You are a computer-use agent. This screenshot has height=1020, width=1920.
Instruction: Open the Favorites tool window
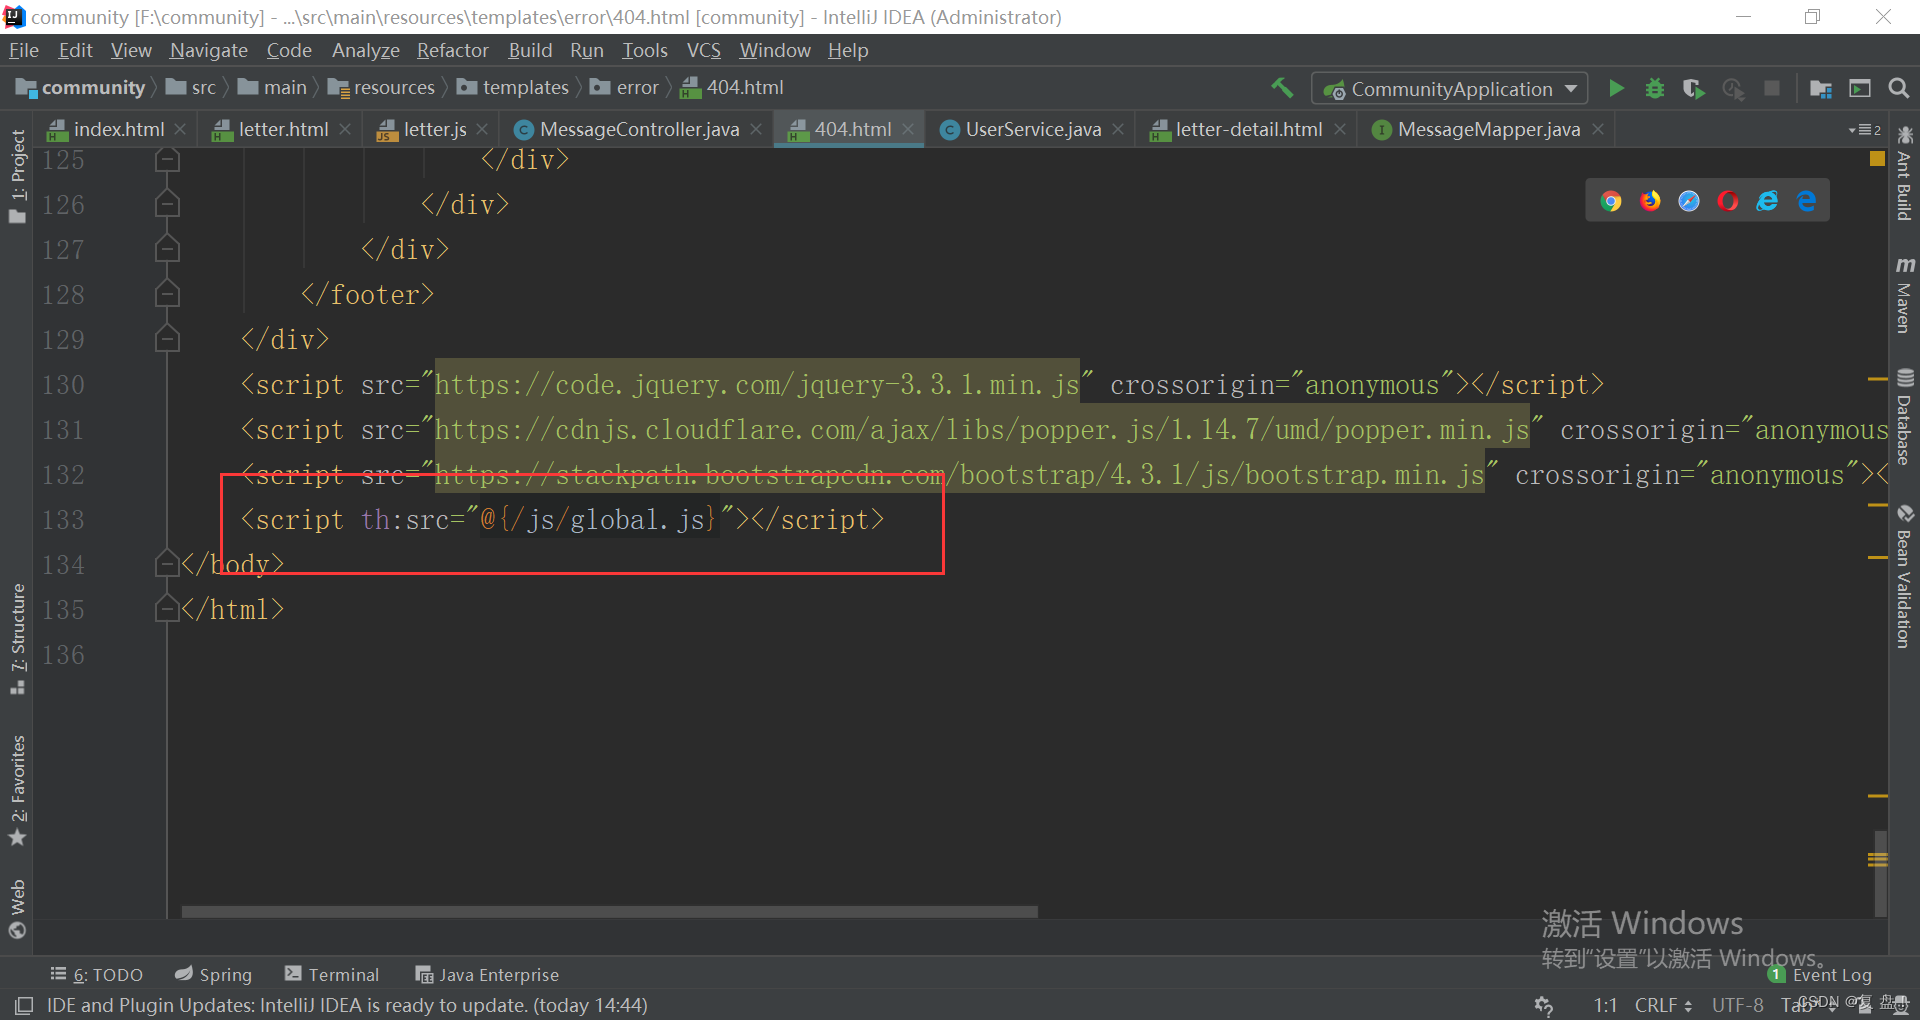coord(18,791)
